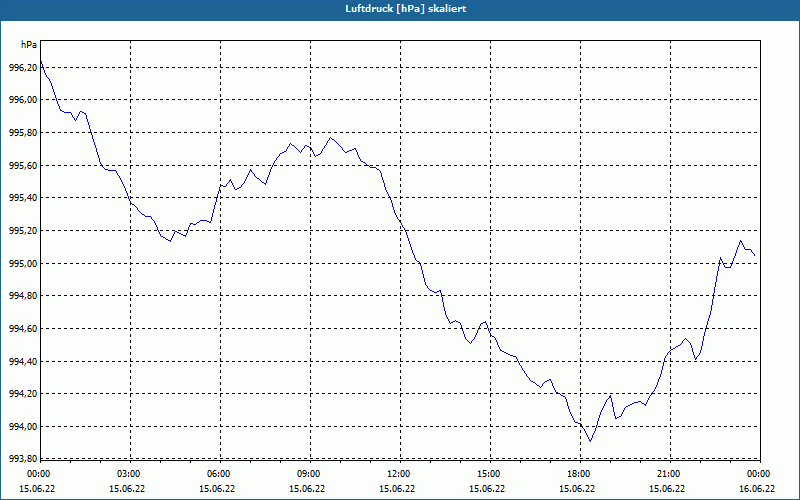Image resolution: width=800 pixels, height=500 pixels.
Task: Click the curve end near 00:00 16.06.22
Action: [x=755, y=256]
